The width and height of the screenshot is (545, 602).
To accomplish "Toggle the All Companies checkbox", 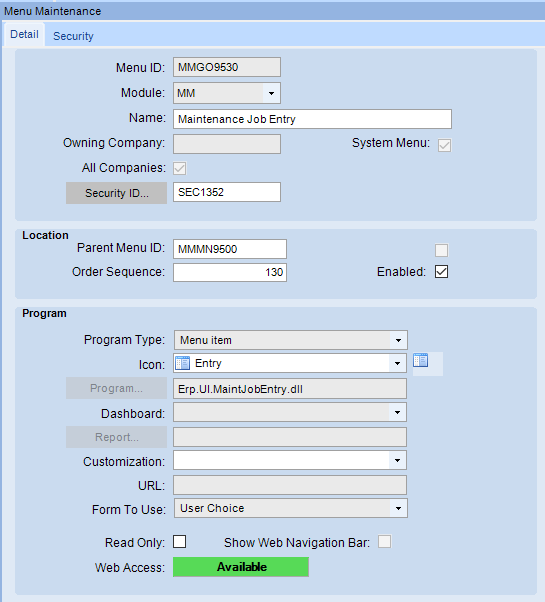I will [180, 168].
